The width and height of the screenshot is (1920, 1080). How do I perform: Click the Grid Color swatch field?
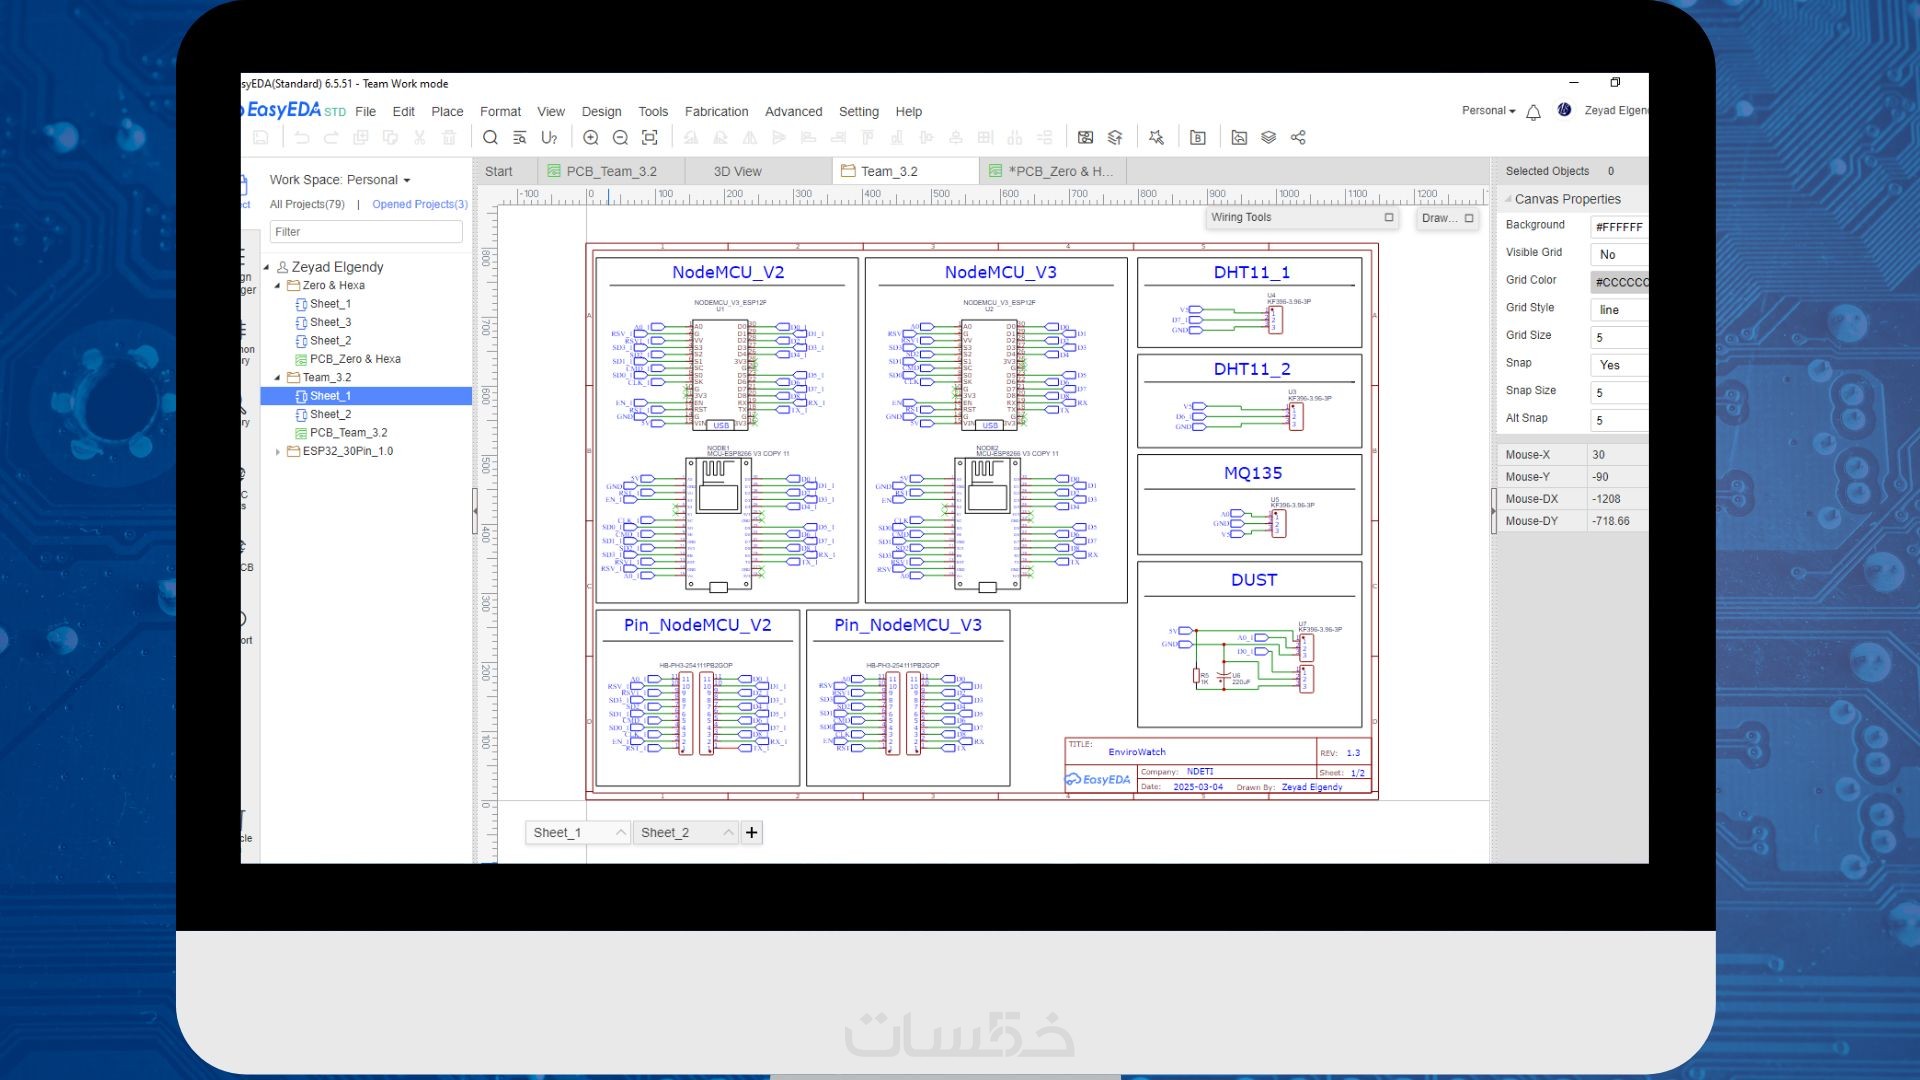pyautogui.click(x=1618, y=283)
